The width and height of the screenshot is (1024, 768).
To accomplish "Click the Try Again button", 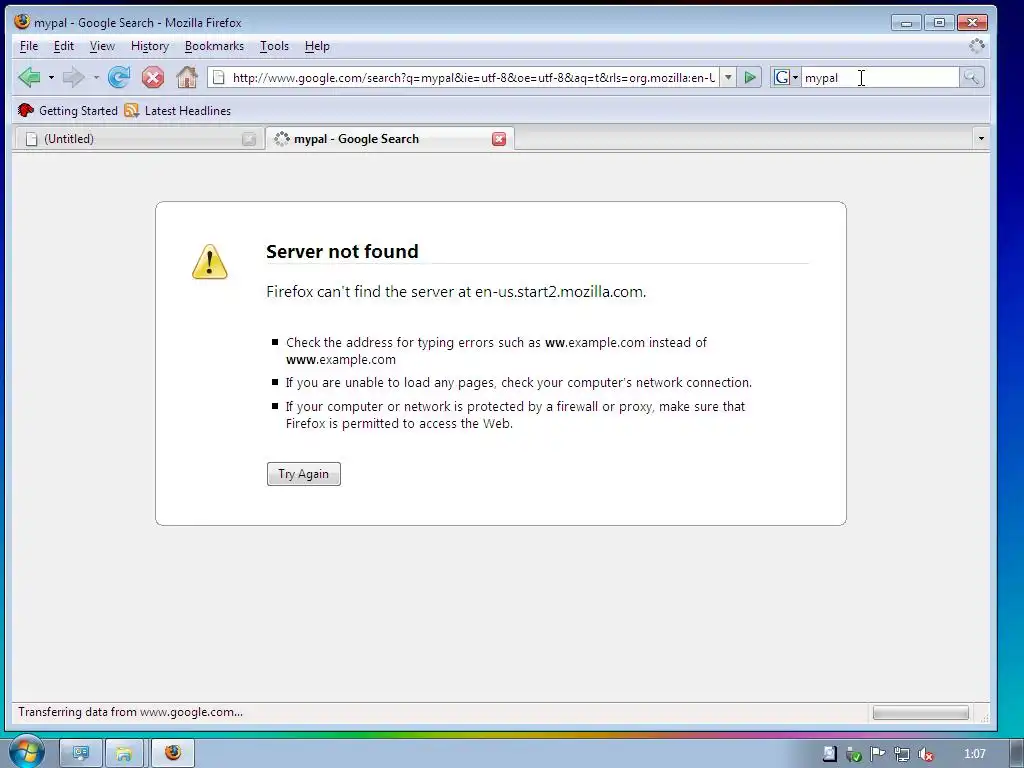I will 304,474.
